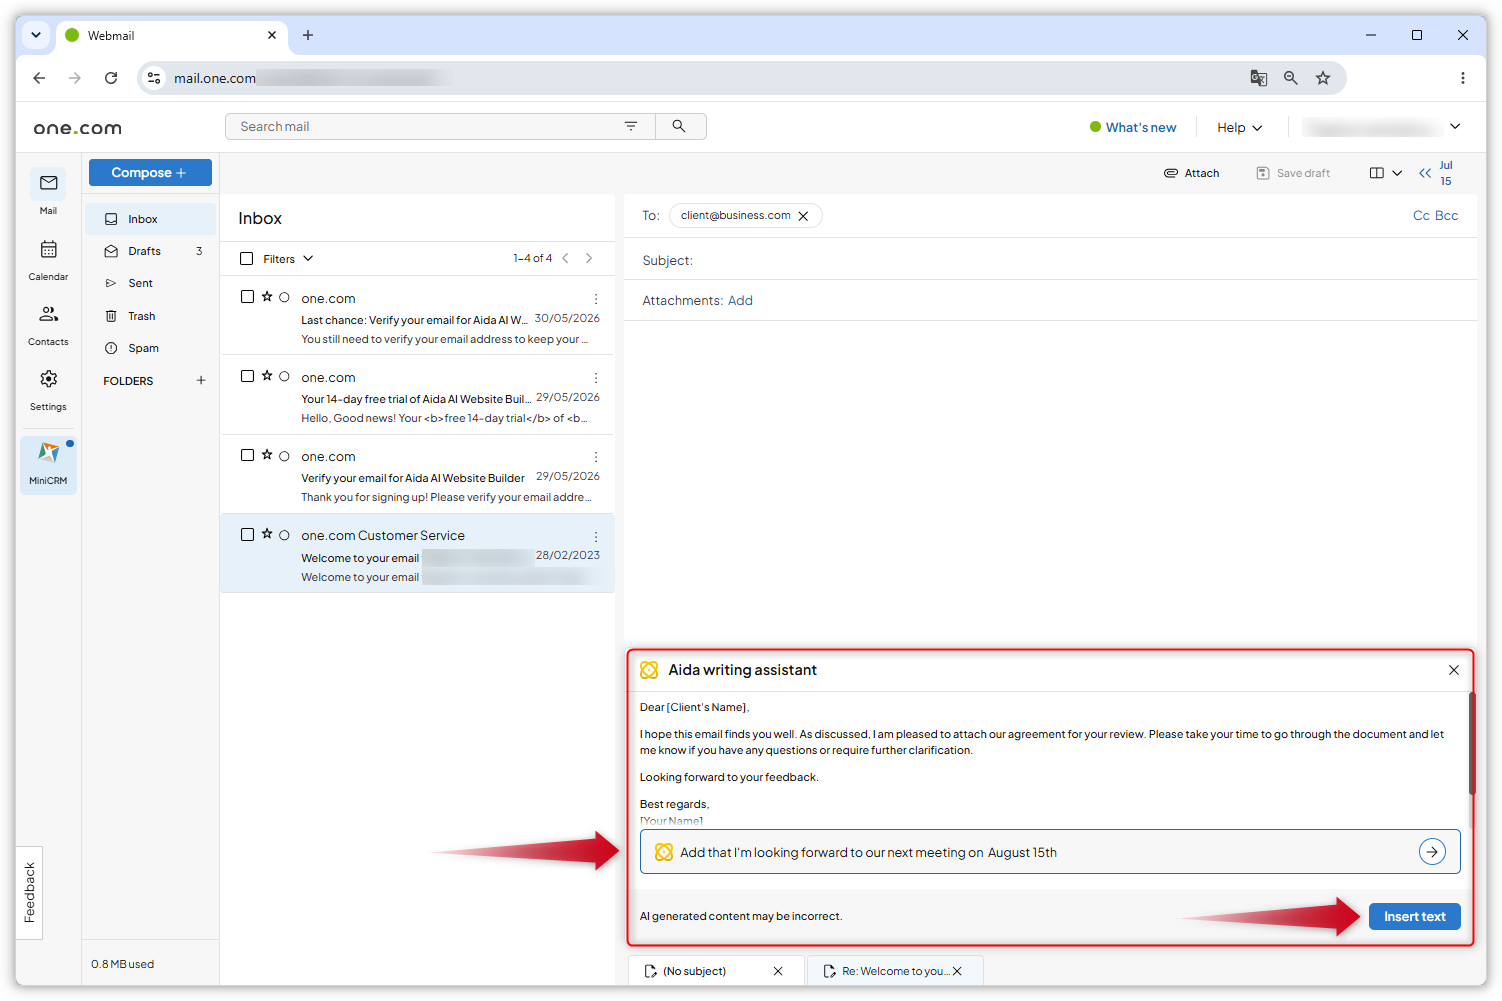Click the Attach paperclip button
1502x1001 pixels.
click(x=1191, y=173)
